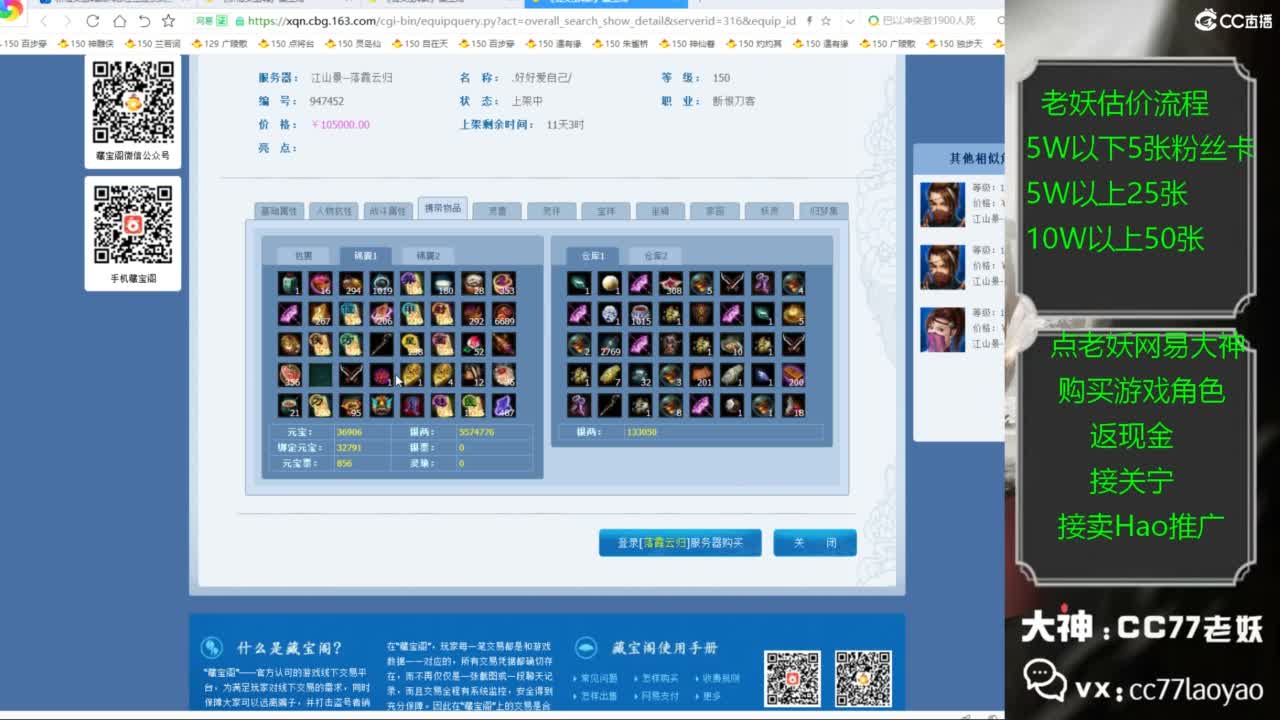The width and height of the screenshot is (1280, 720).
Task: Click the item stack of 6689 in 锦囊1
Action: tap(504, 314)
